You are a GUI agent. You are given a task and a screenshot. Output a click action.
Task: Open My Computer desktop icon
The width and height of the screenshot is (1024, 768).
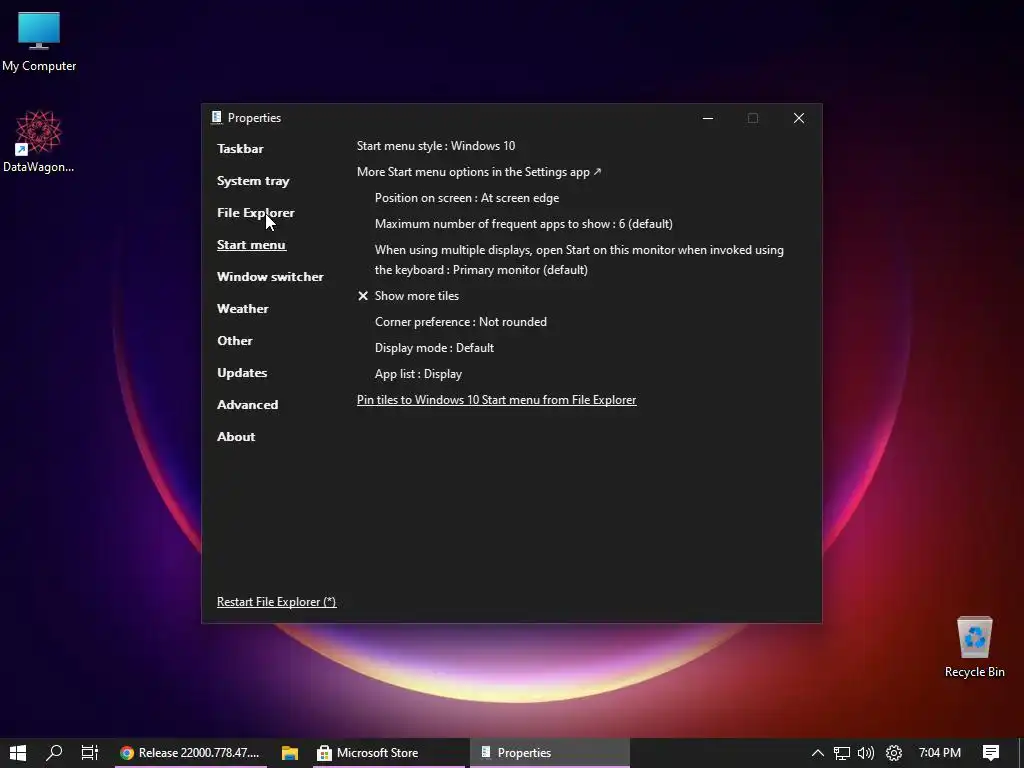[x=39, y=40]
